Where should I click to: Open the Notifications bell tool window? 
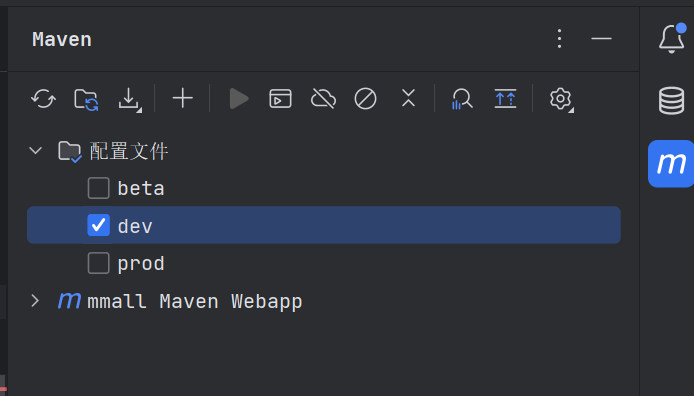point(672,38)
